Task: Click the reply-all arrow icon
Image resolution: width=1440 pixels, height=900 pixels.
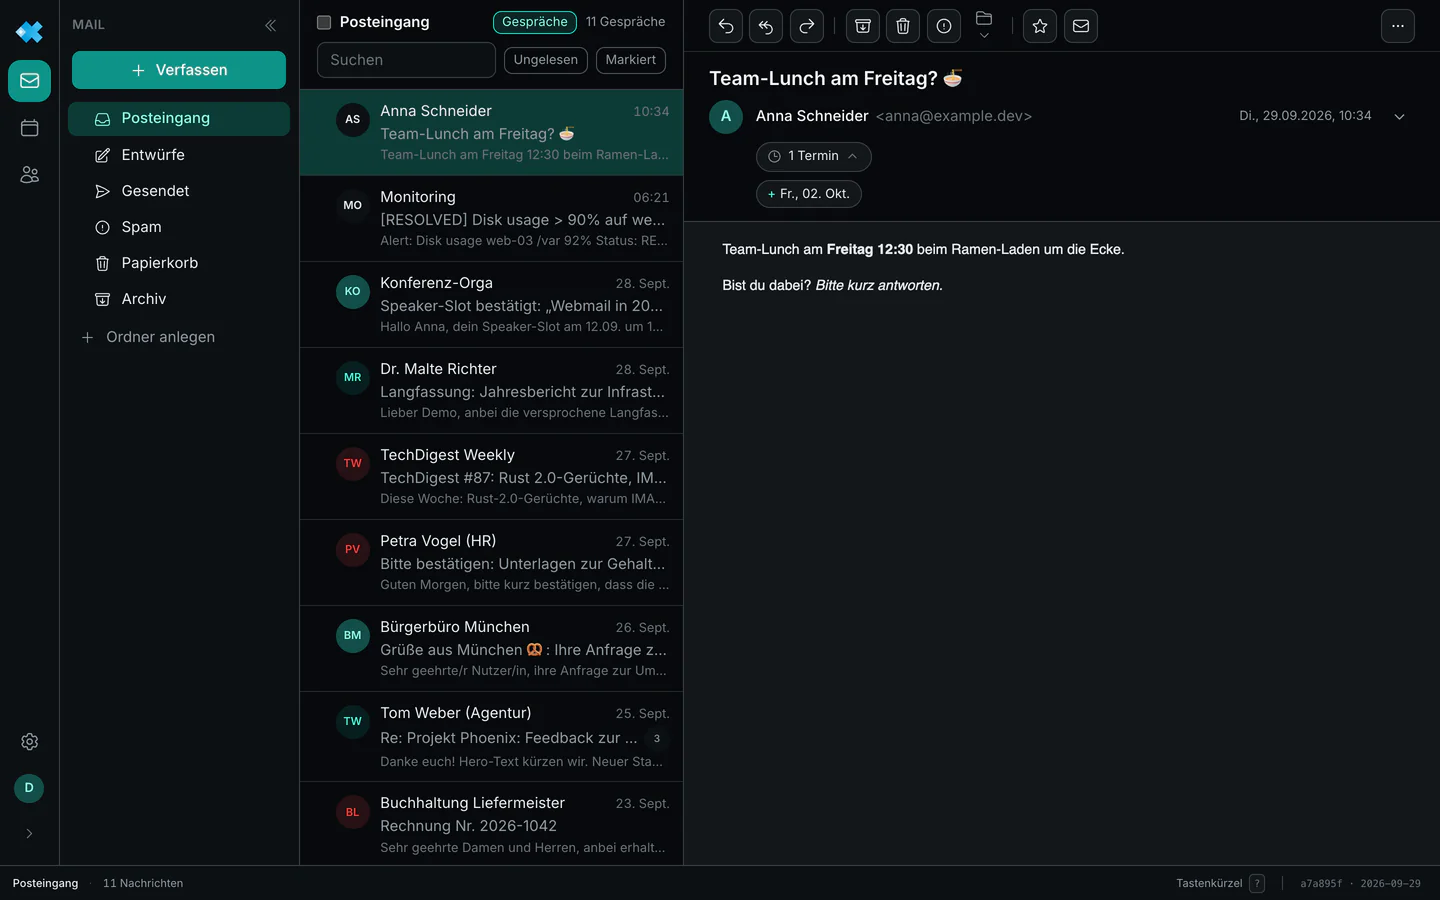Action: point(766,26)
